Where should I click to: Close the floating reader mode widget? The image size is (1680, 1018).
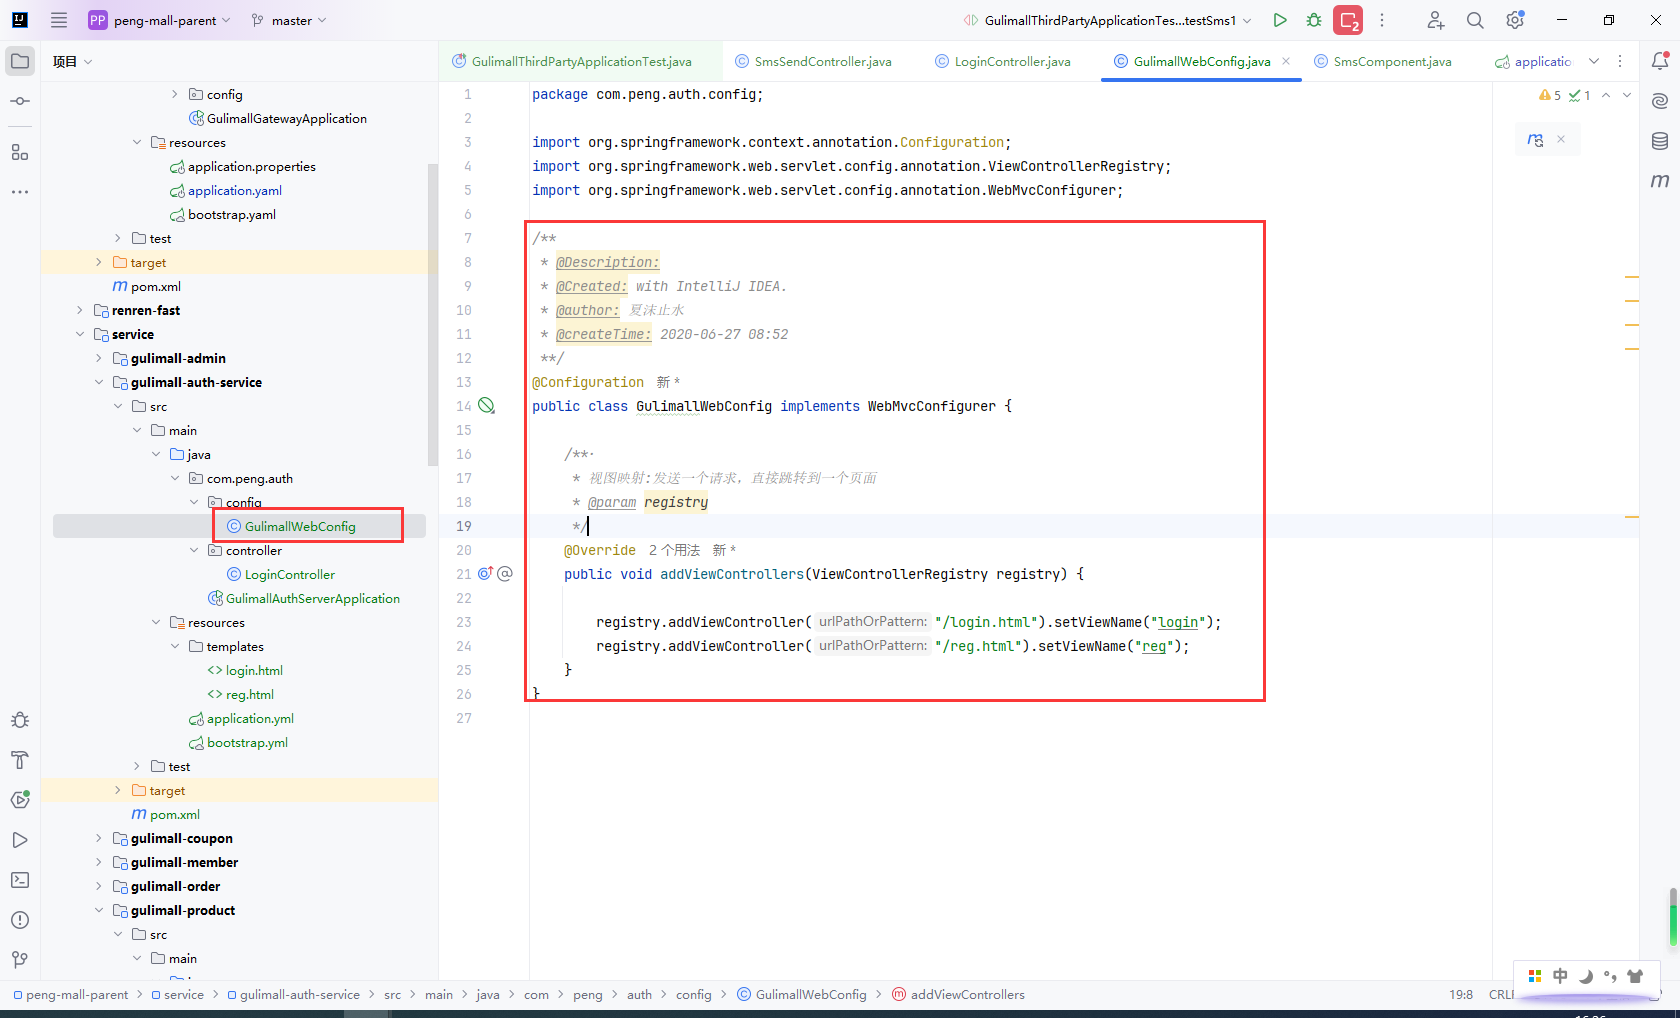[x=1561, y=139]
